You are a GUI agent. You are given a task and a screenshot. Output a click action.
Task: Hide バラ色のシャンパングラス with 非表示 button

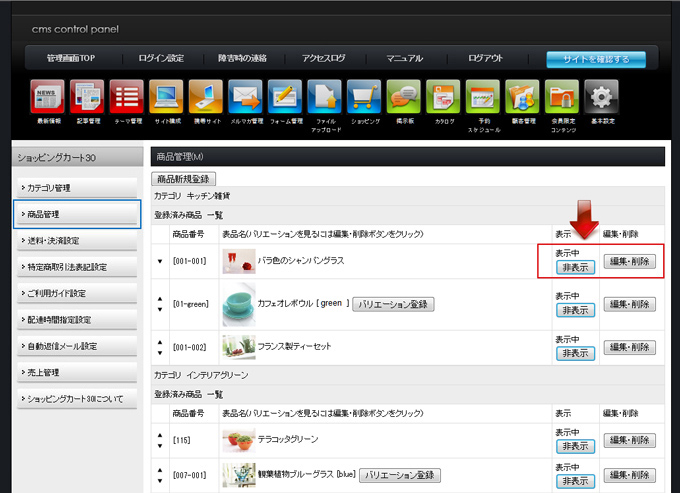click(575, 267)
